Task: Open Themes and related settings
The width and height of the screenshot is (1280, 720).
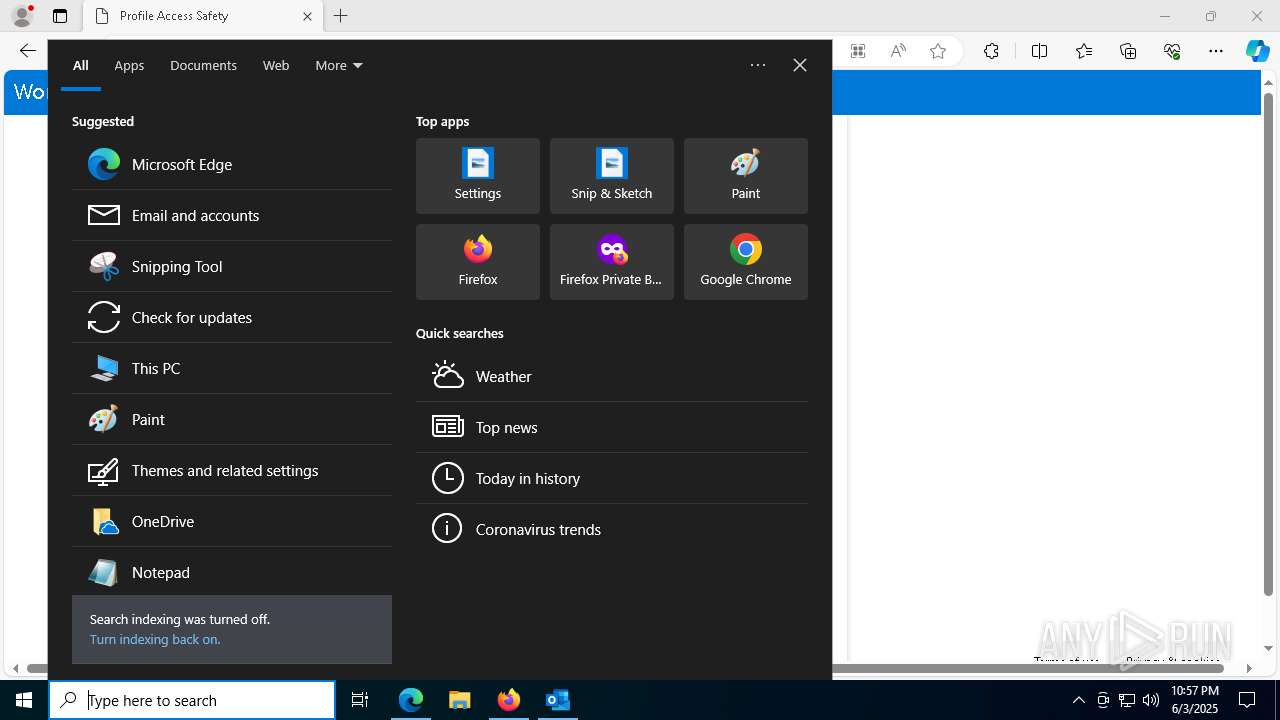Action: click(x=232, y=470)
